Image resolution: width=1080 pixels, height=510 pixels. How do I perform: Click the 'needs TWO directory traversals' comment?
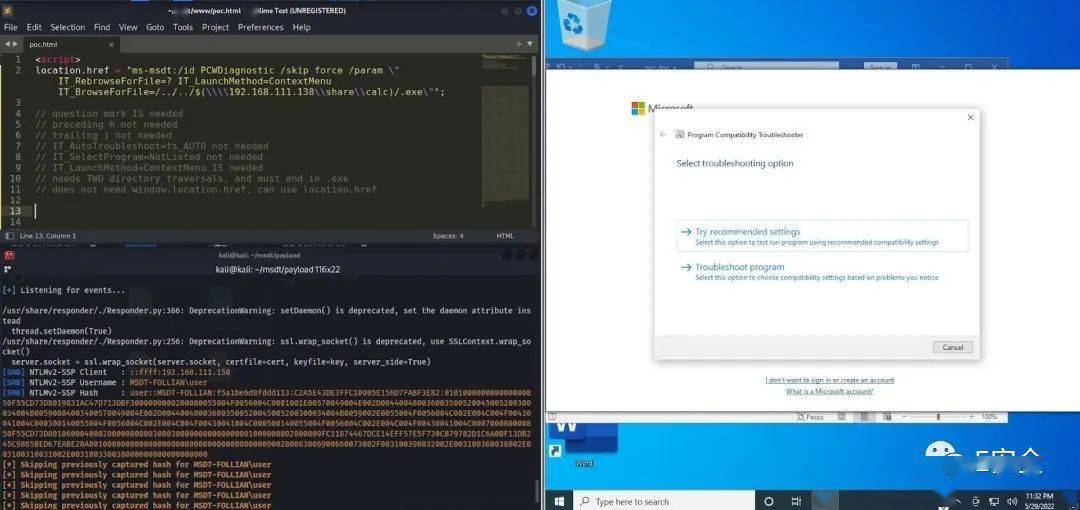click(x=191, y=178)
